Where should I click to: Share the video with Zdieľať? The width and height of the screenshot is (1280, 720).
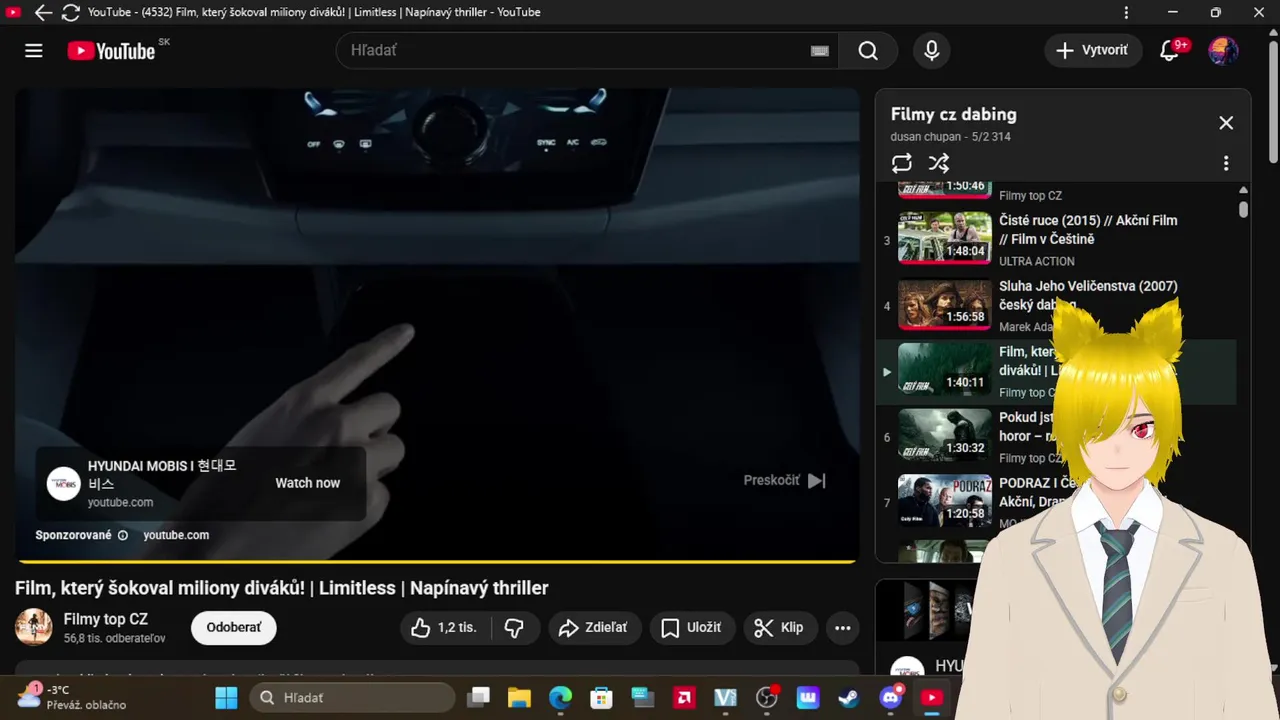[x=593, y=628]
